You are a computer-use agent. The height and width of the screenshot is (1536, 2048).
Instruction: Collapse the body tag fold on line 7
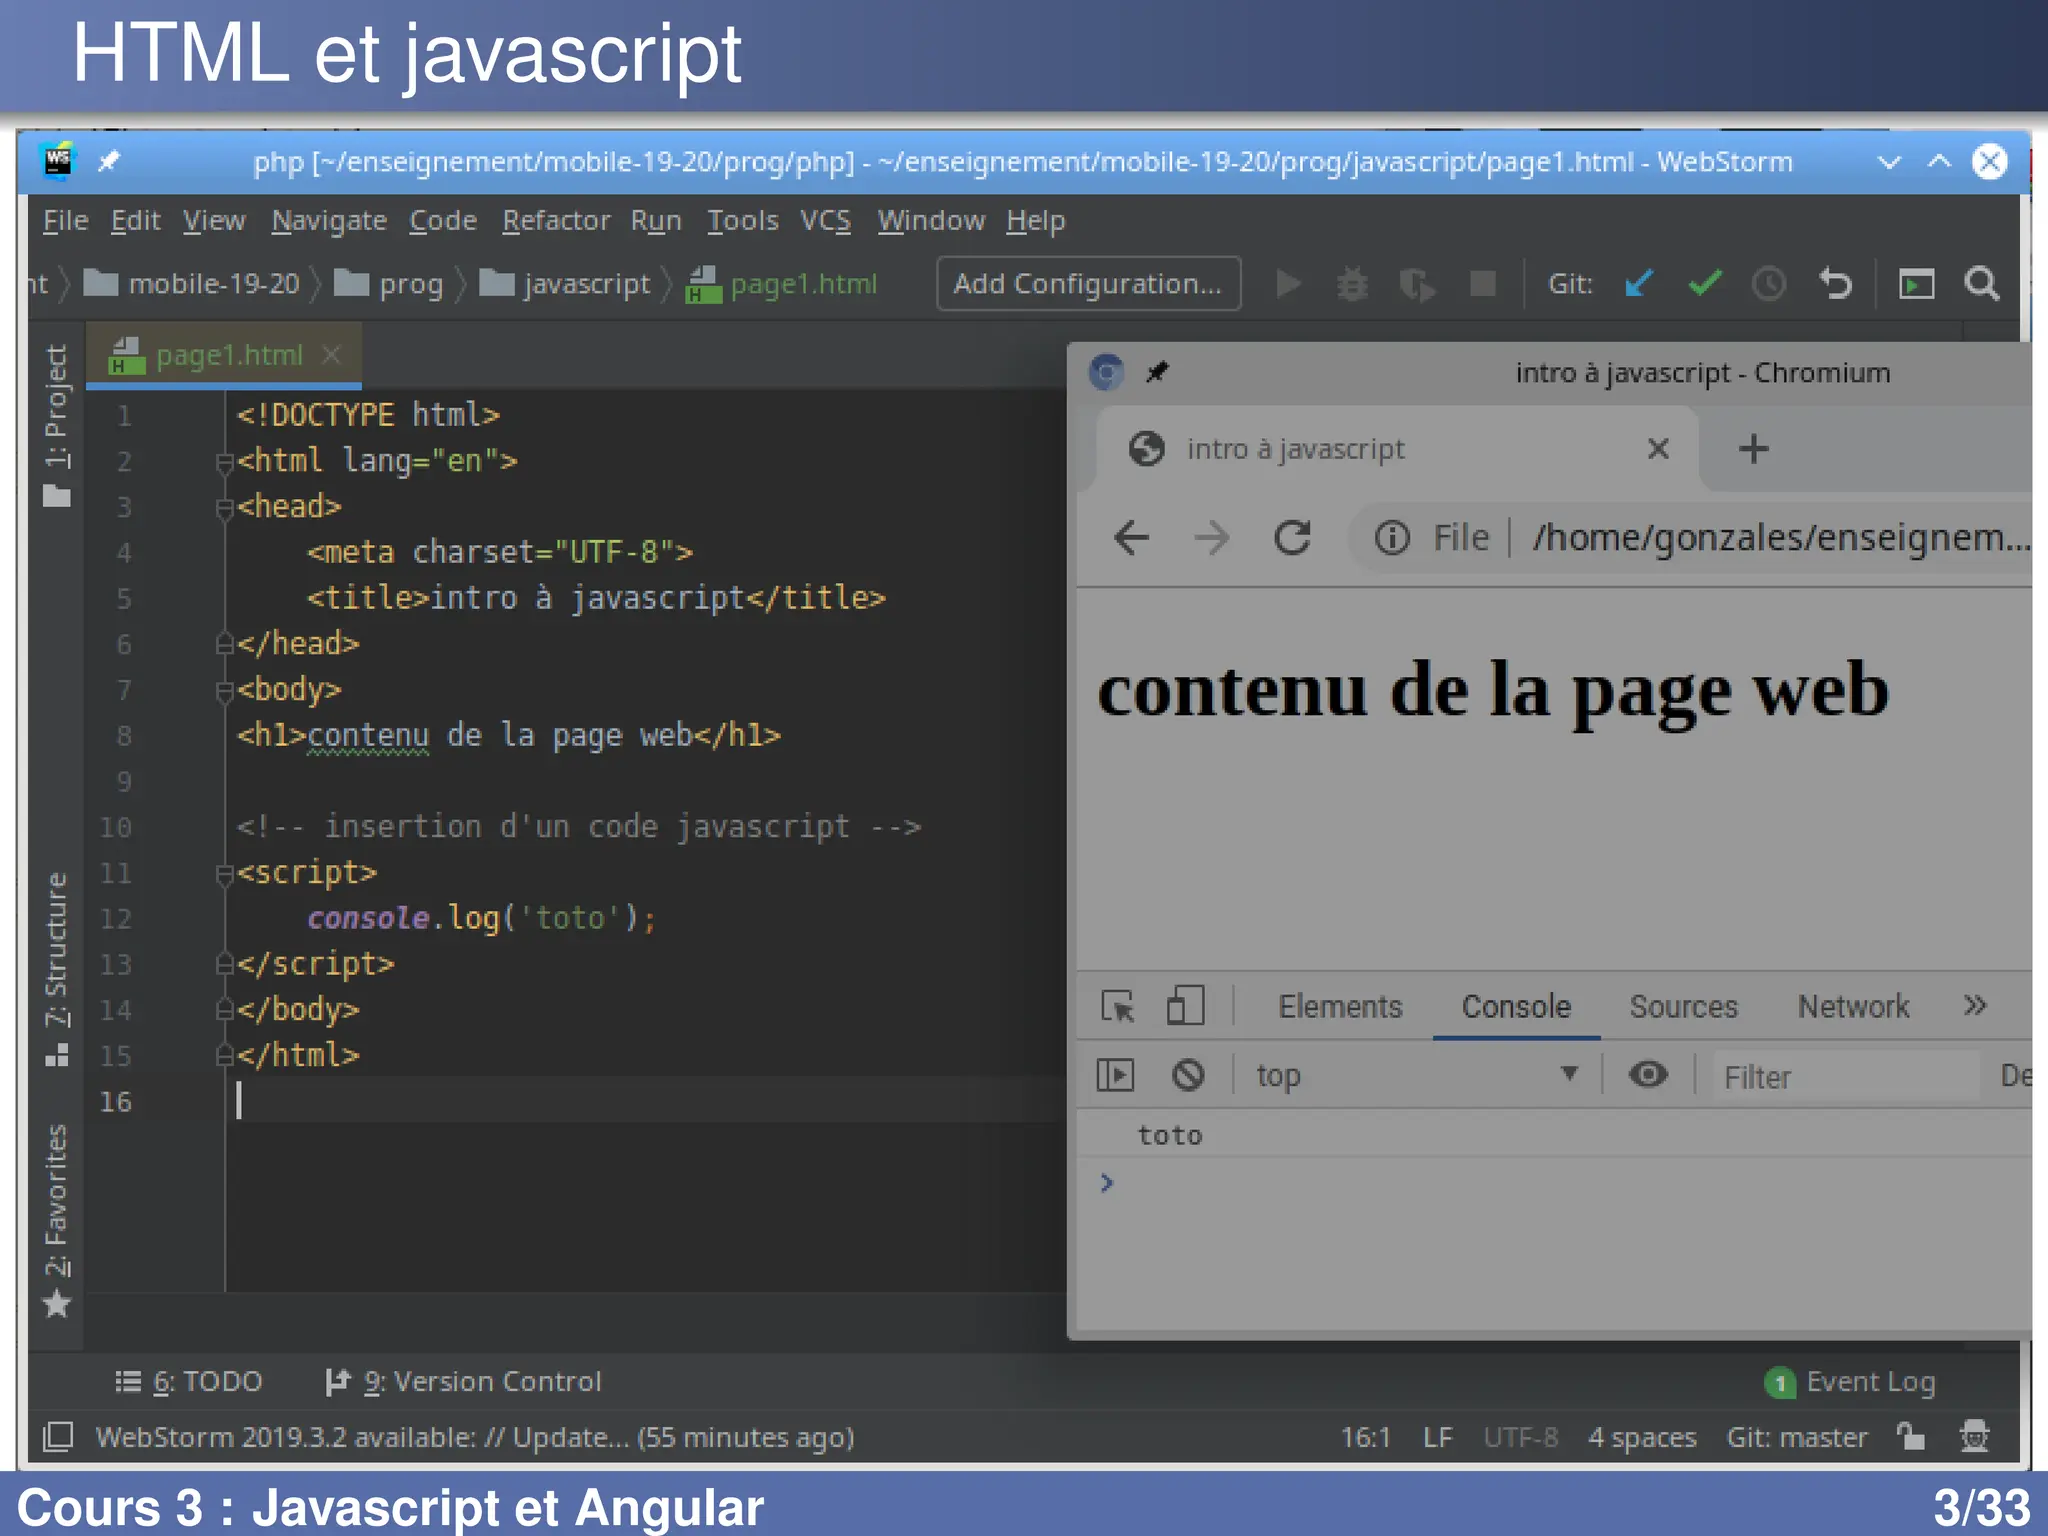tap(225, 691)
